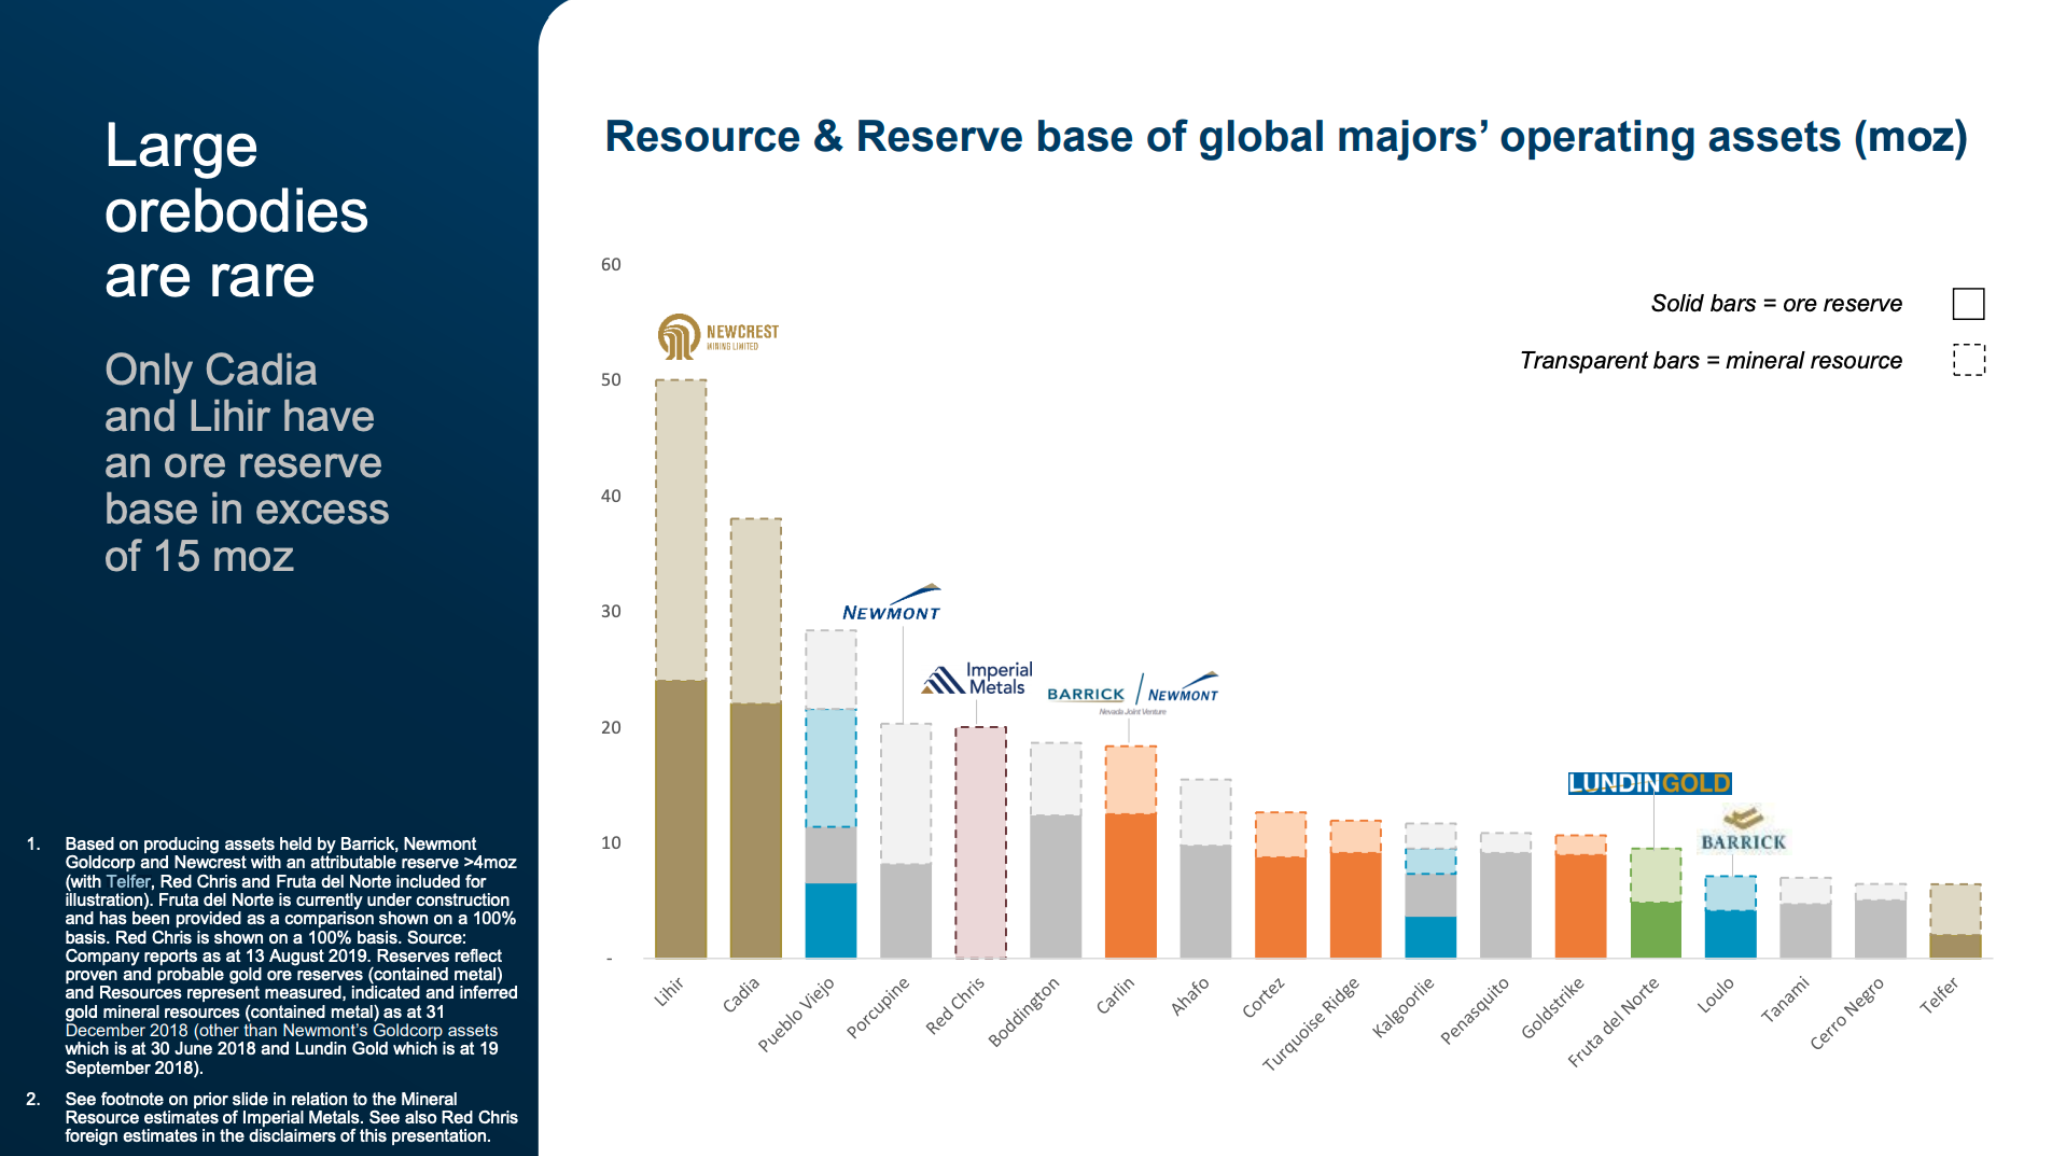2062x1156 pixels.
Task: Click 'Solid bars = ore reserve' legend text
Action: pos(1776,303)
